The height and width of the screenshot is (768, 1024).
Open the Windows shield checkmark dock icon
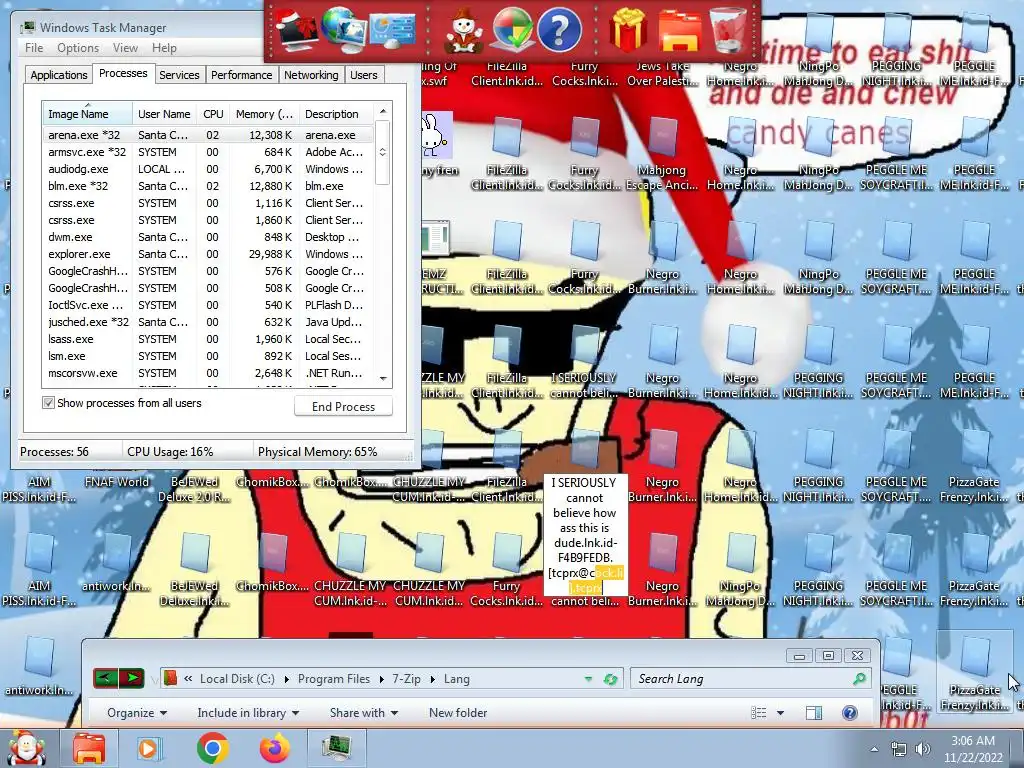coord(511,30)
